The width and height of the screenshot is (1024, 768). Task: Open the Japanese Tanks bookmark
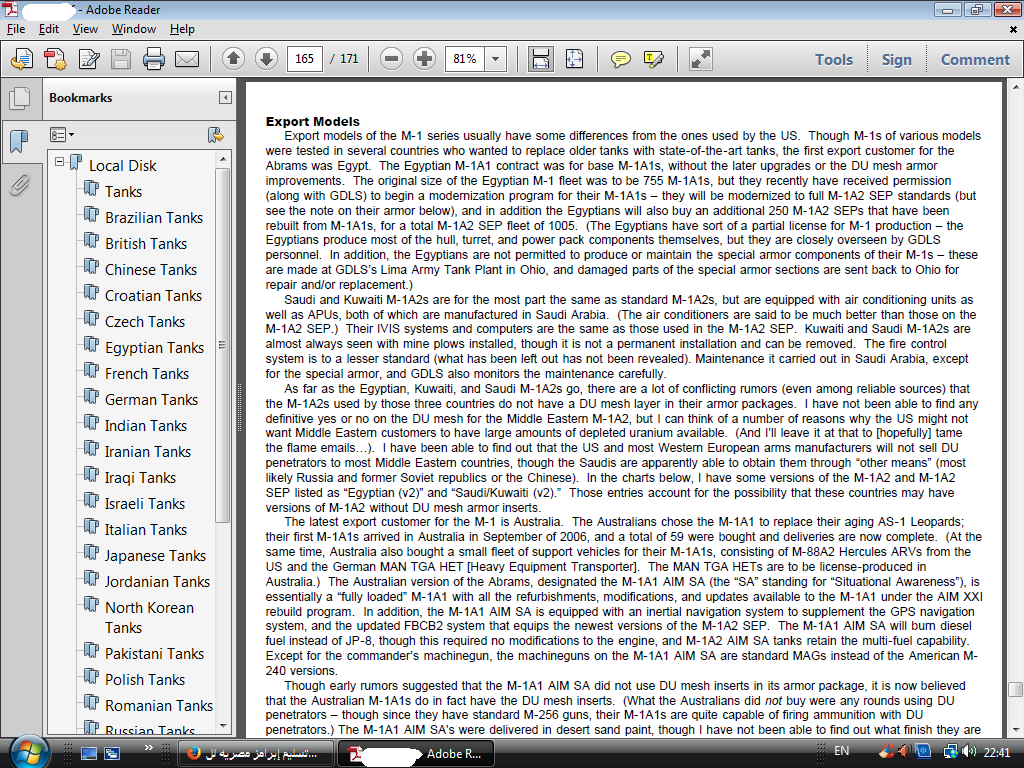click(155, 556)
